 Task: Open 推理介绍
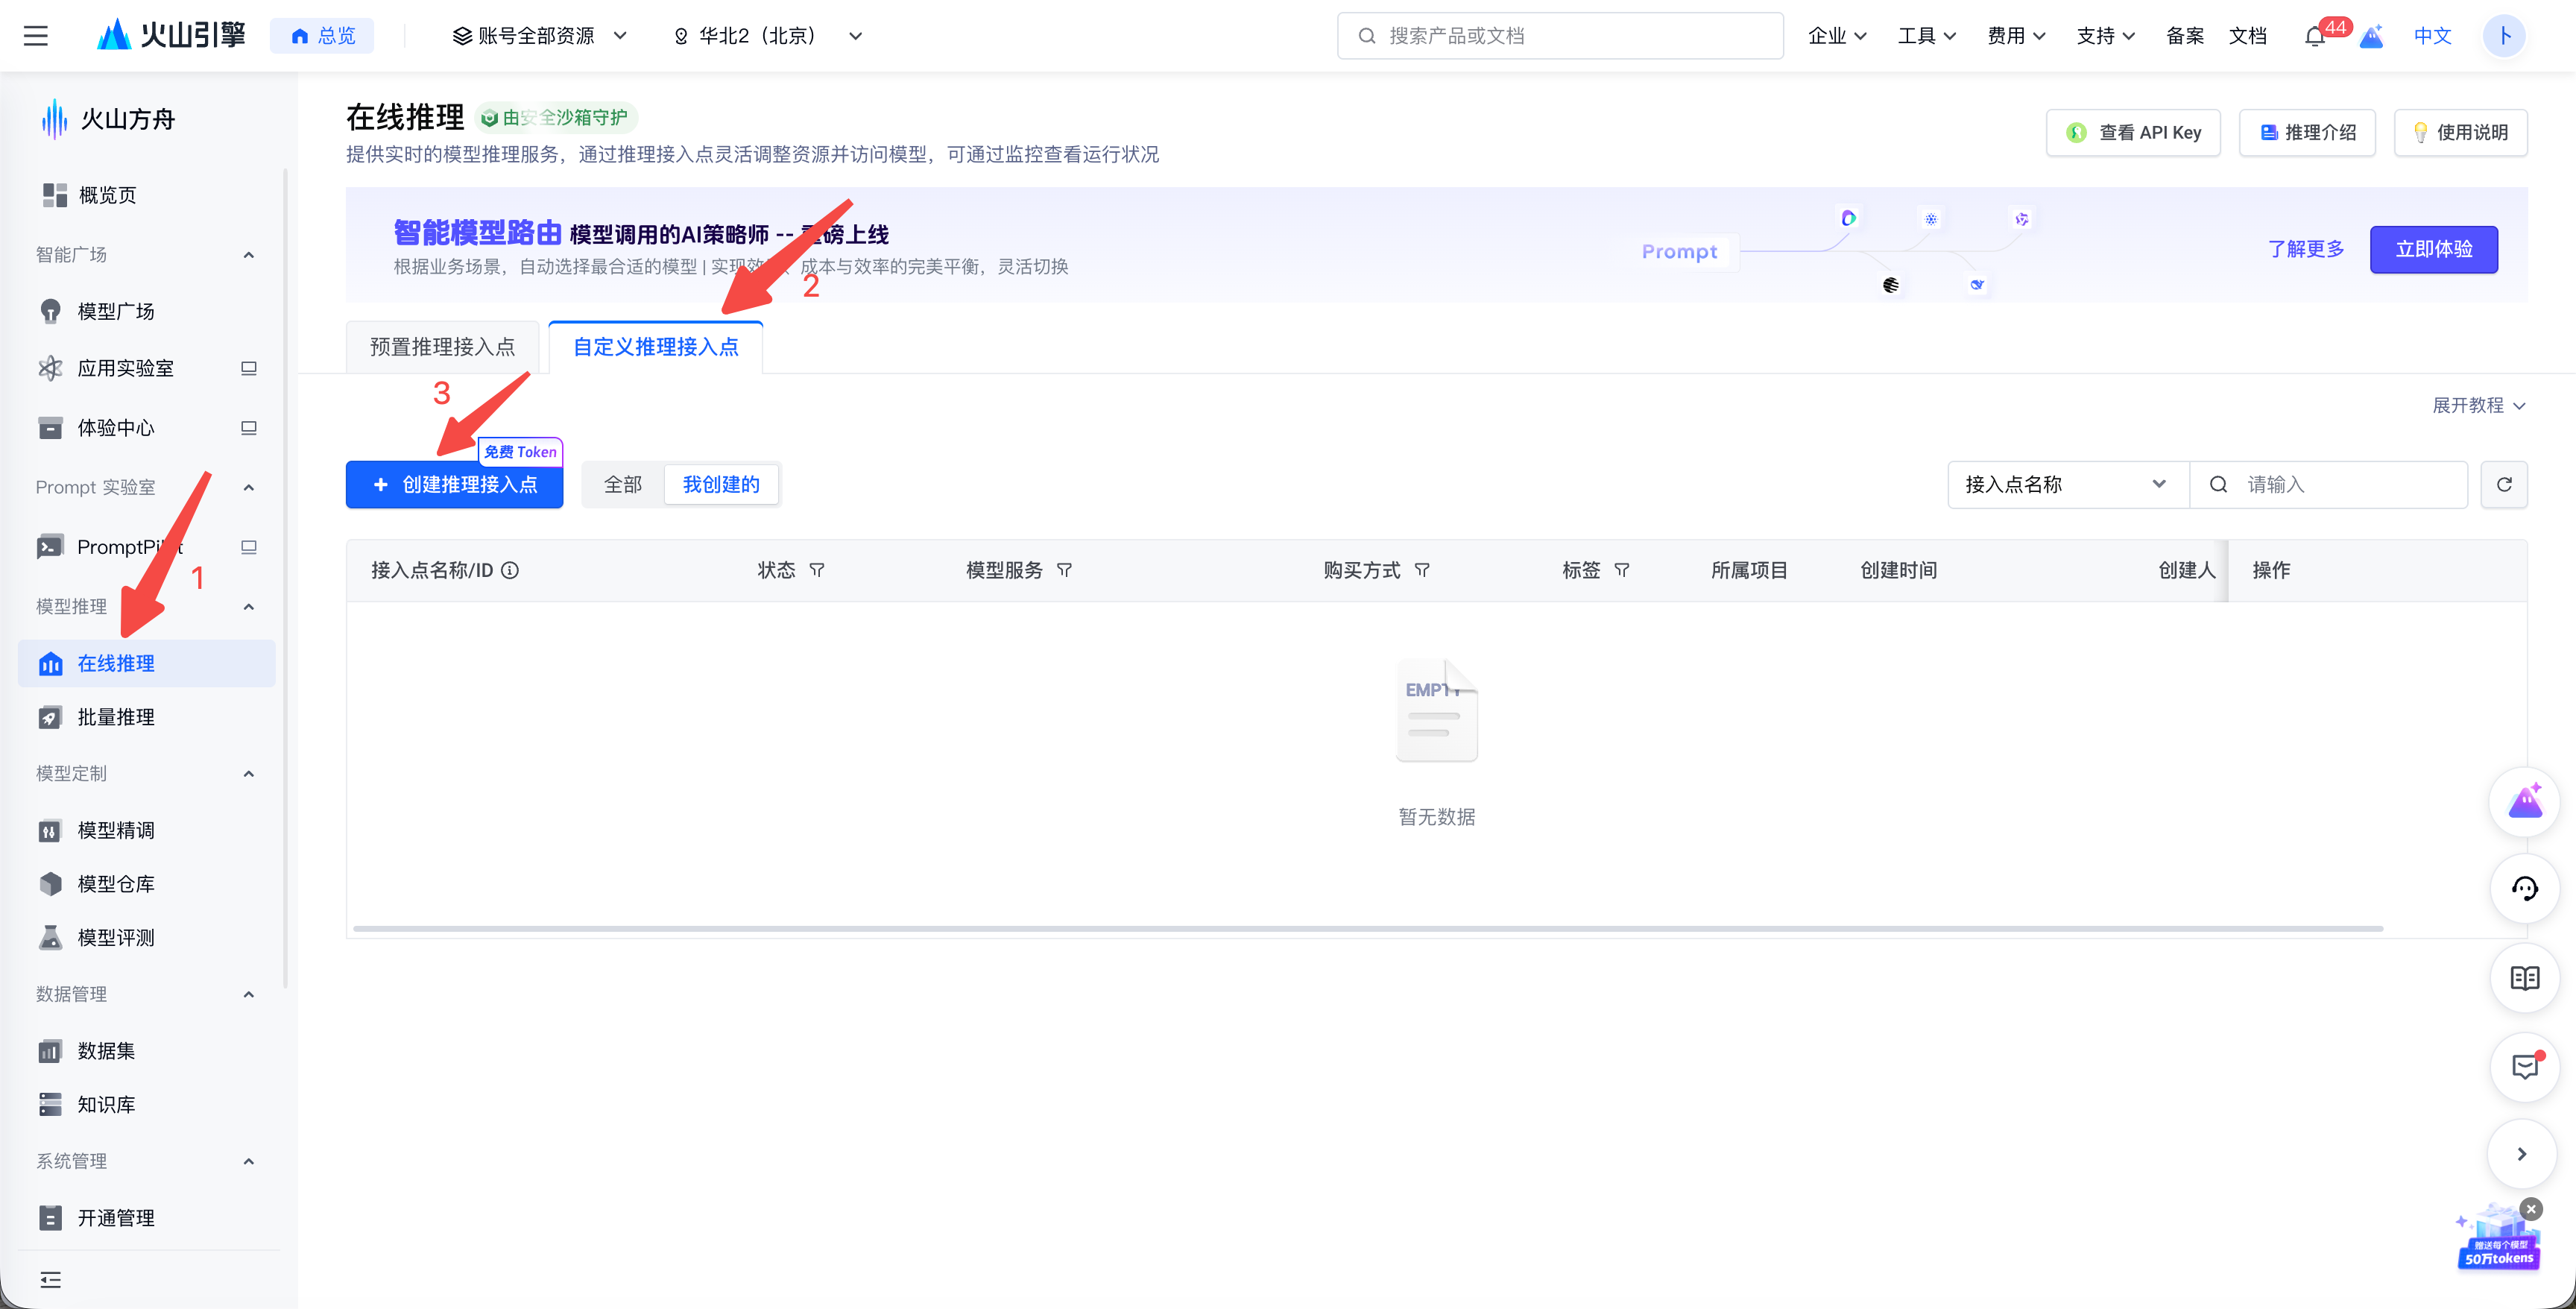(x=2307, y=133)
